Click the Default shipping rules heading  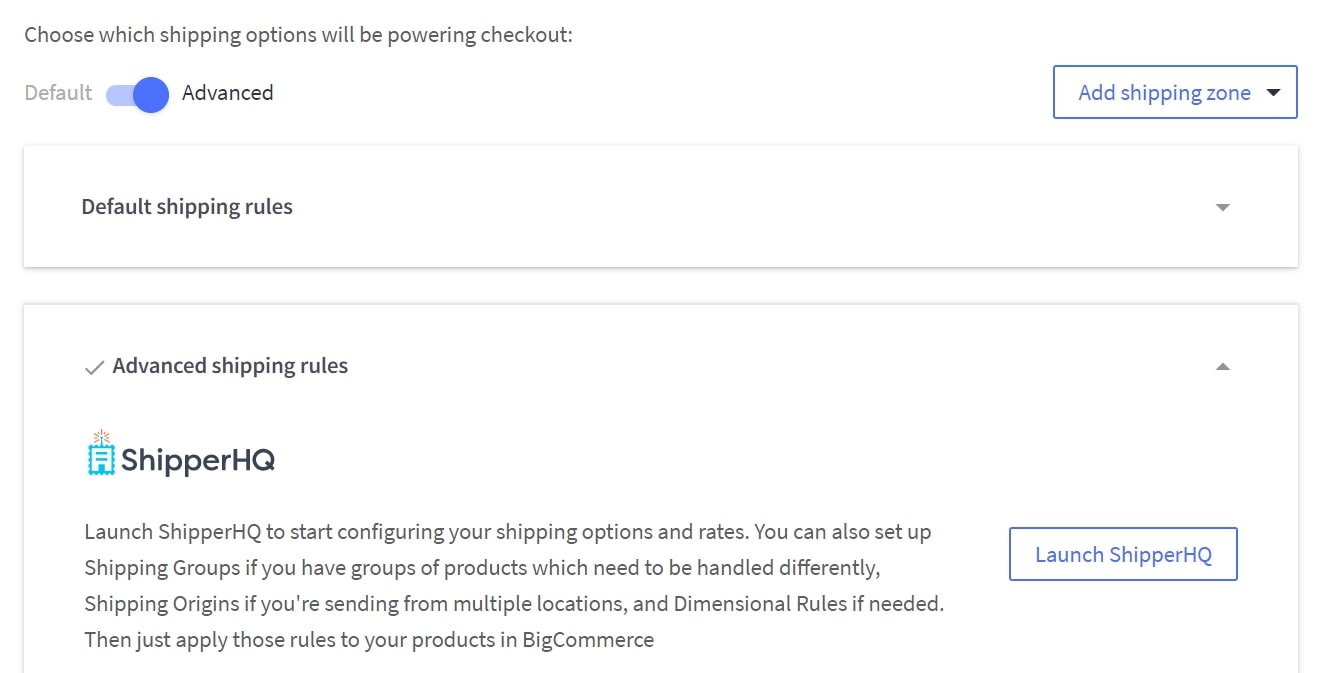click(x=187, y=207)
